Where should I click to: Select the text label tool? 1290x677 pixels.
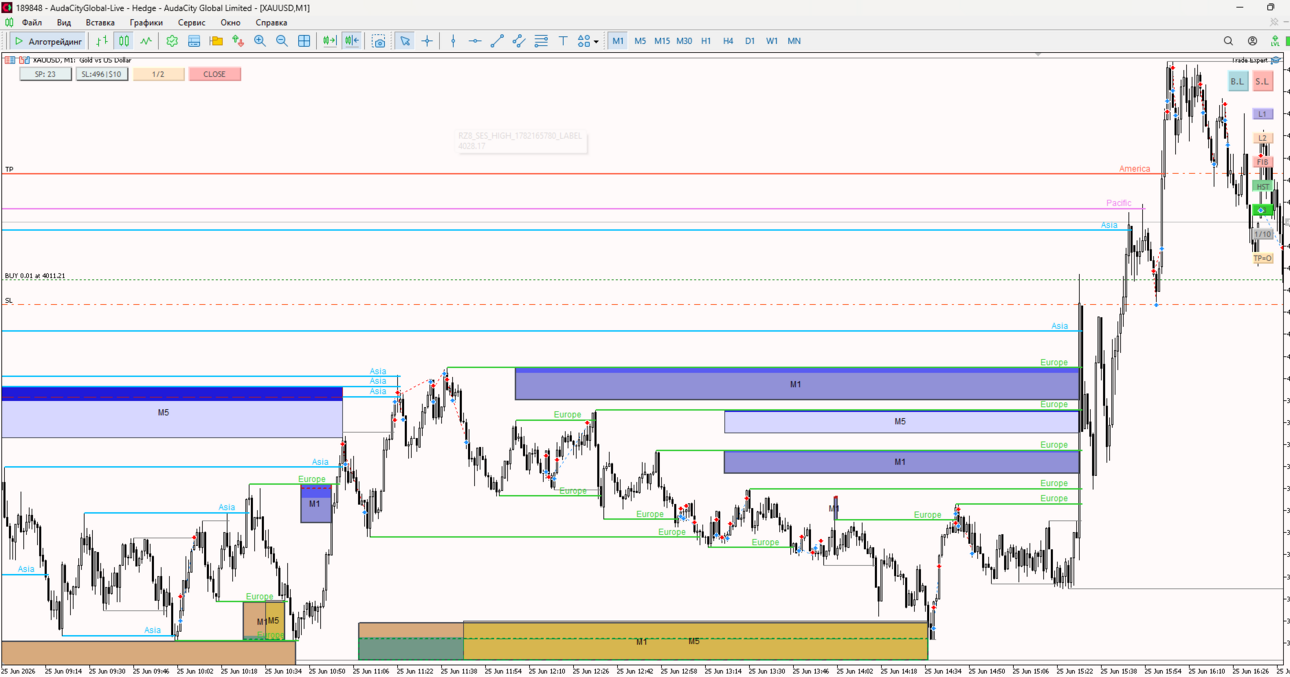pos(563,41)
